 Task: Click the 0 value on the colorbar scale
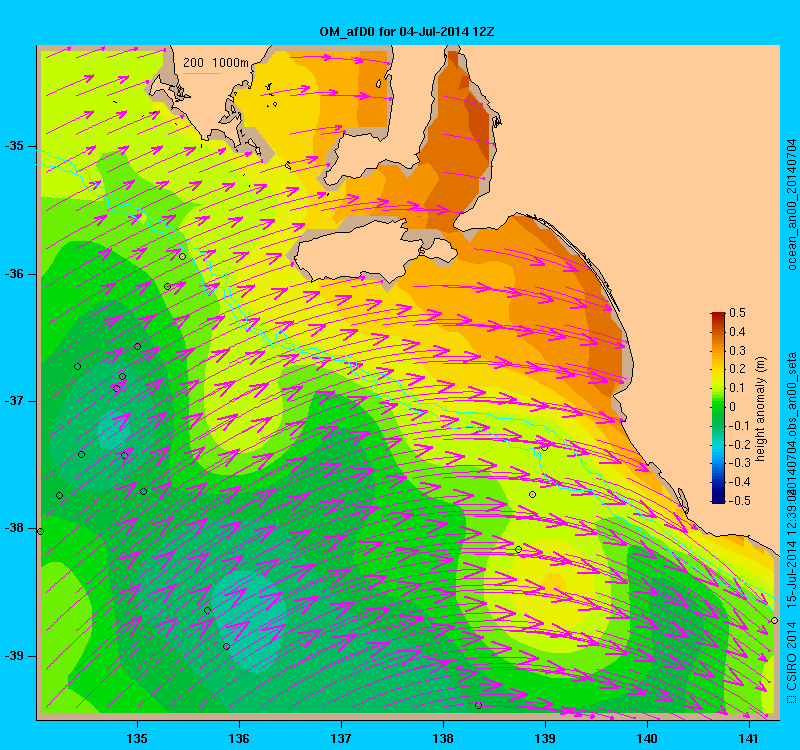[733, 407]
